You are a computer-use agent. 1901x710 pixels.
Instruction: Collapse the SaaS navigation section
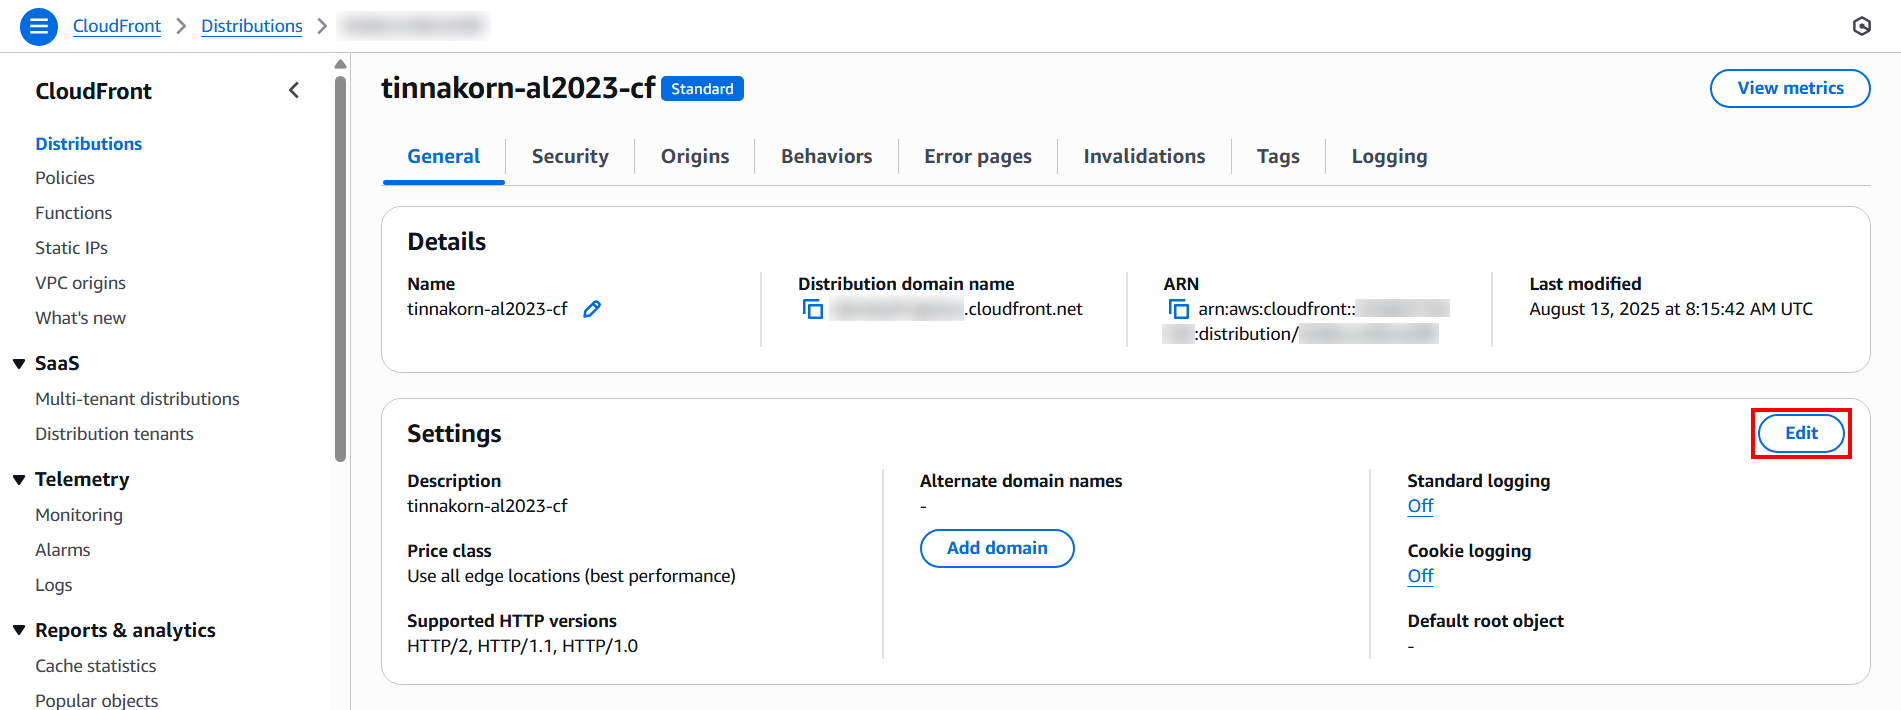tap(19, 364)
